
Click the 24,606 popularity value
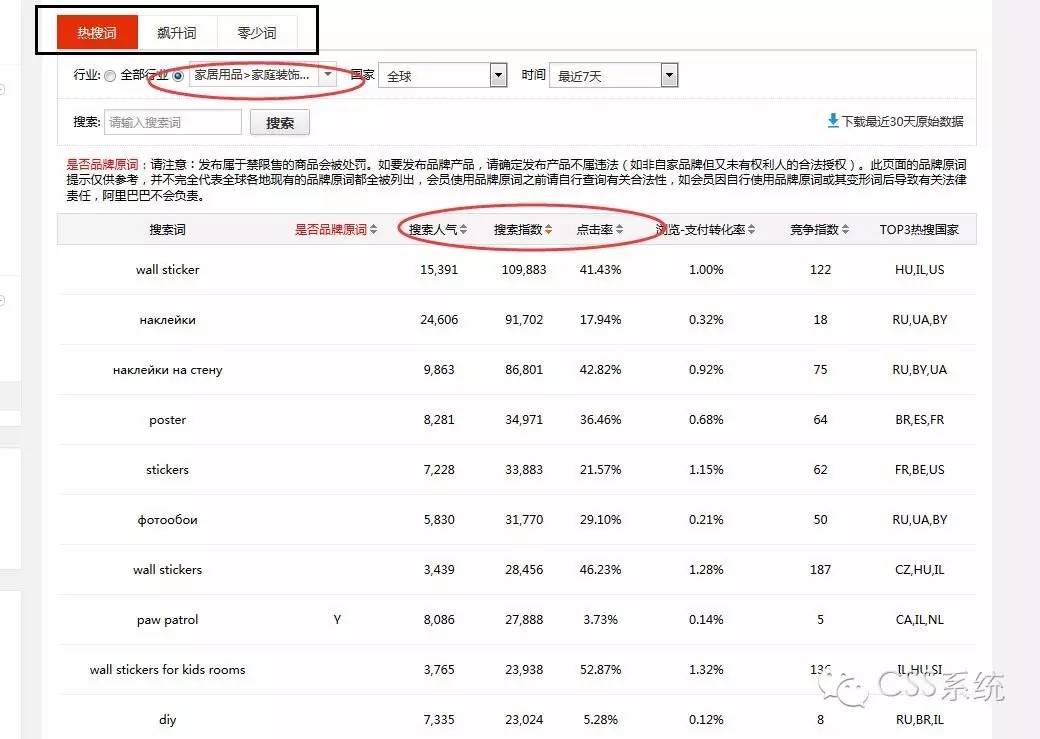439,320
